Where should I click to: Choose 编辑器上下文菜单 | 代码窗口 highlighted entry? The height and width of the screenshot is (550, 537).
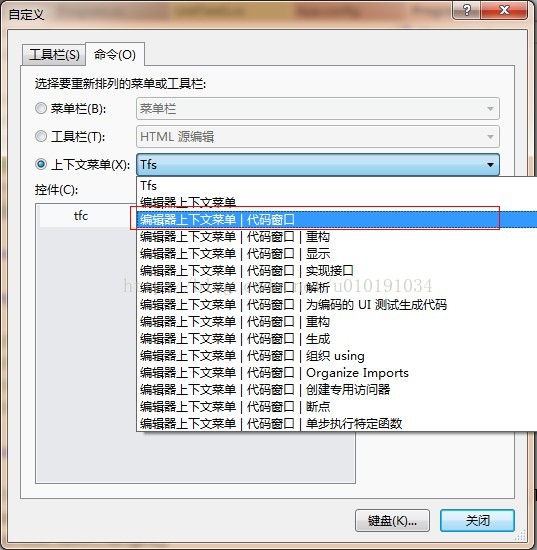click(x=337, y=220)
